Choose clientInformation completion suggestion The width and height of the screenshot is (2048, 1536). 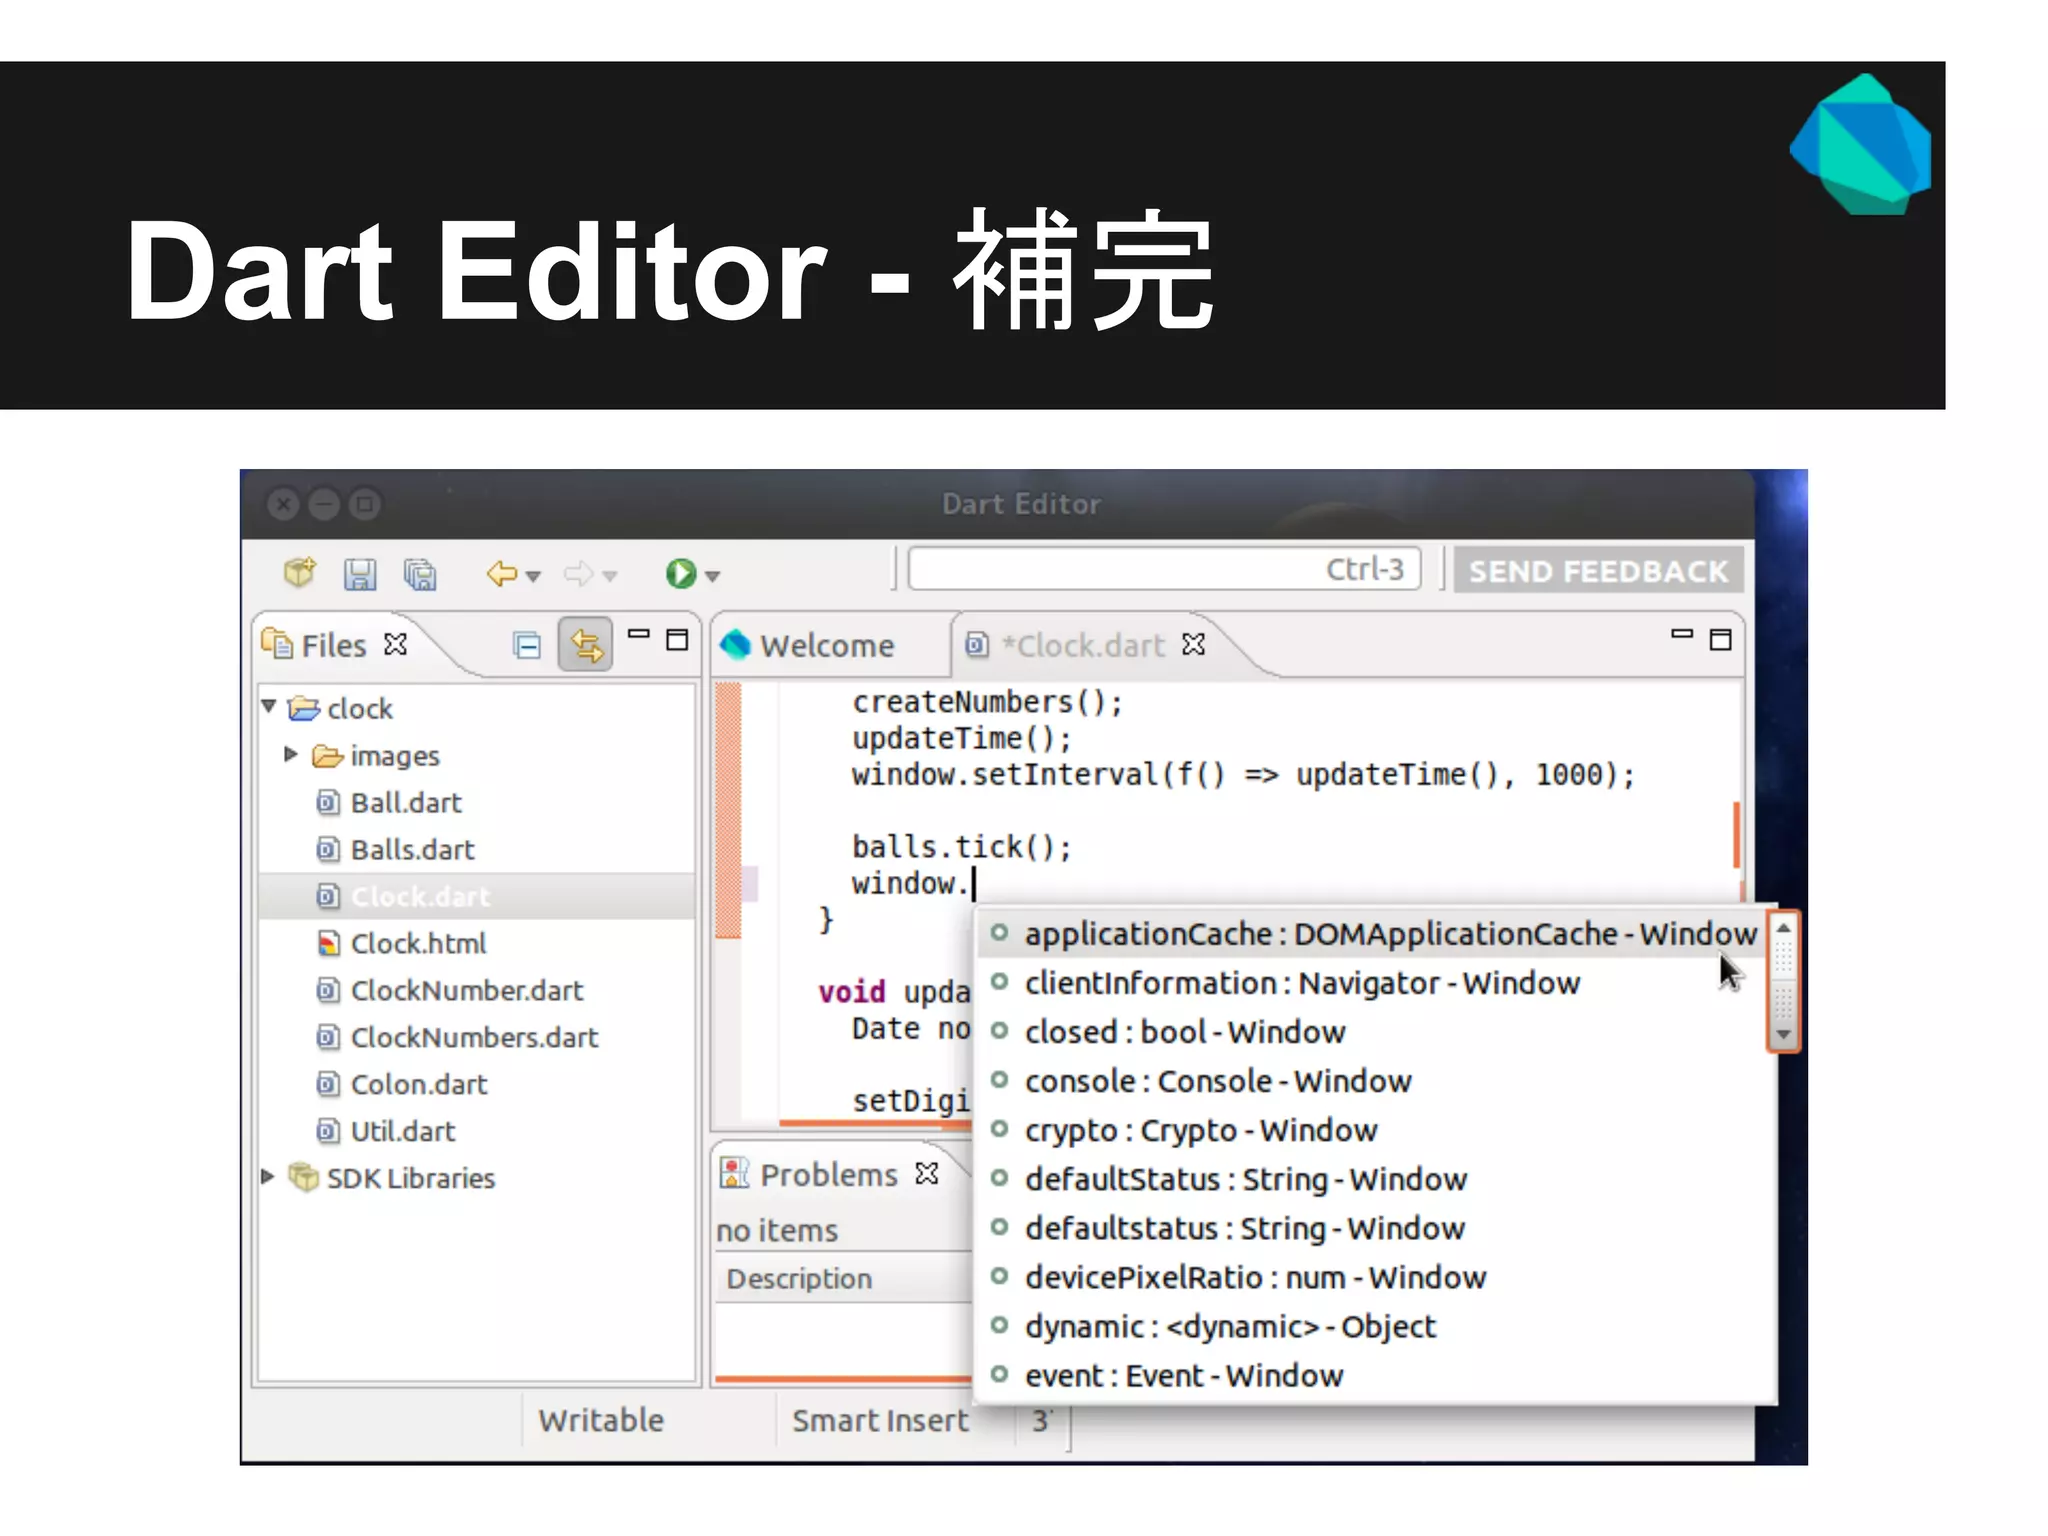tap(1371, 983)
